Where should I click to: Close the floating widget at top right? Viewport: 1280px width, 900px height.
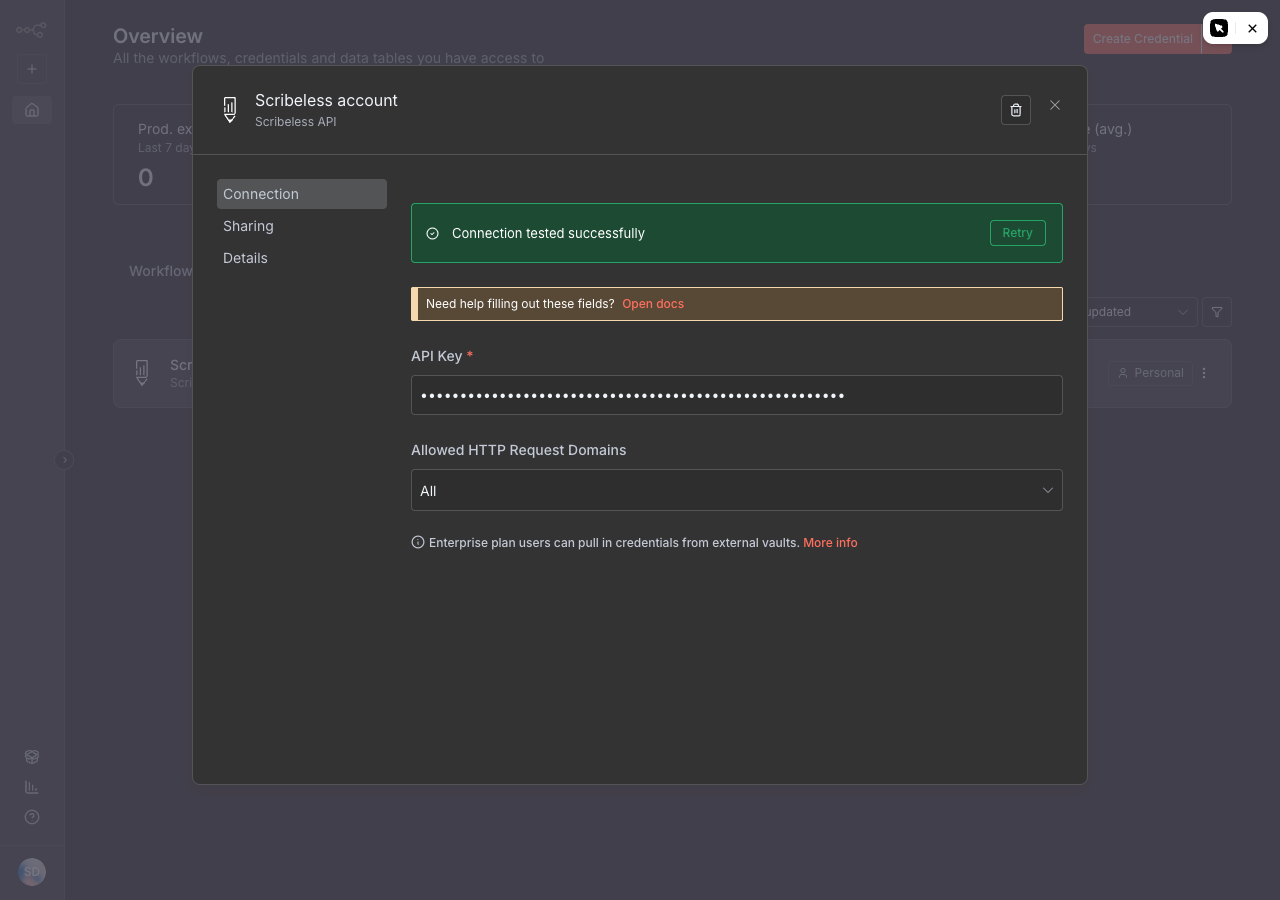pos(1252,28)
